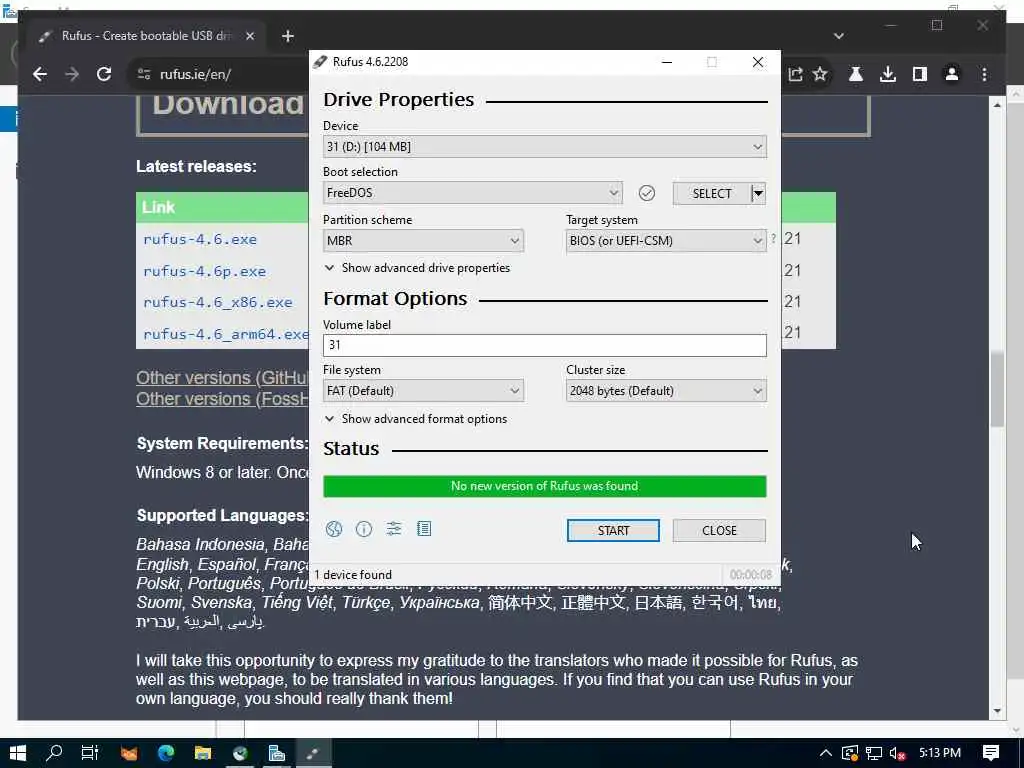Open the Boot selection FreeDOS dropdown

[472, 193]
